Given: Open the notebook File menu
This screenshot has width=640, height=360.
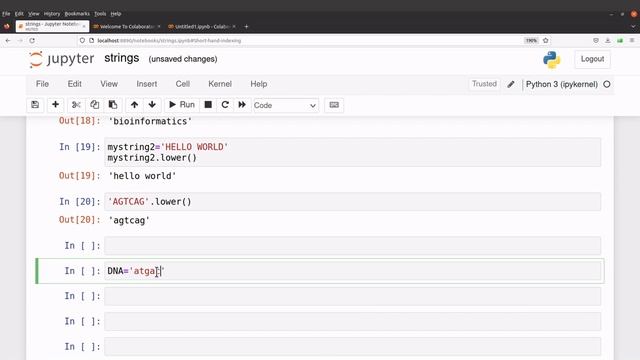Looking at the screenshot, I should point(42,84).
